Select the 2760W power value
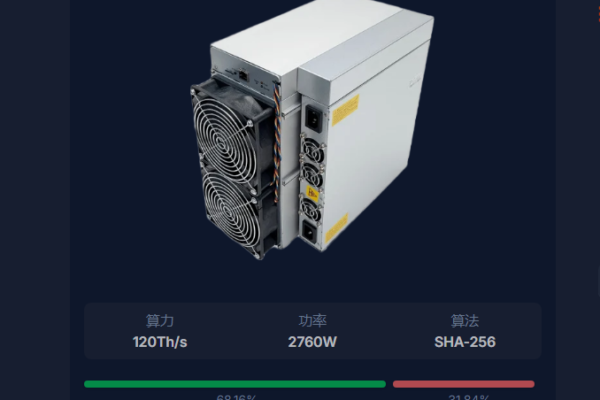This screenshot has height=400, width=600. coord(312,342)
